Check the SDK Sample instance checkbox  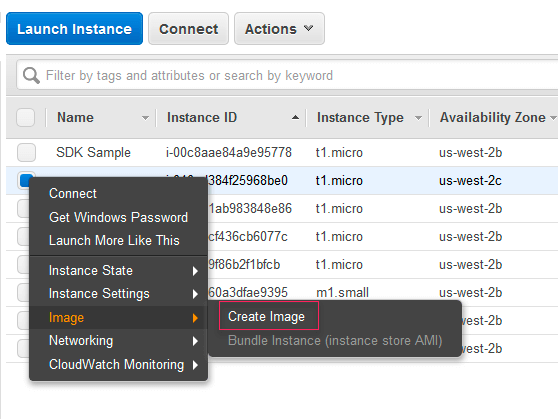tap(26, 152)
